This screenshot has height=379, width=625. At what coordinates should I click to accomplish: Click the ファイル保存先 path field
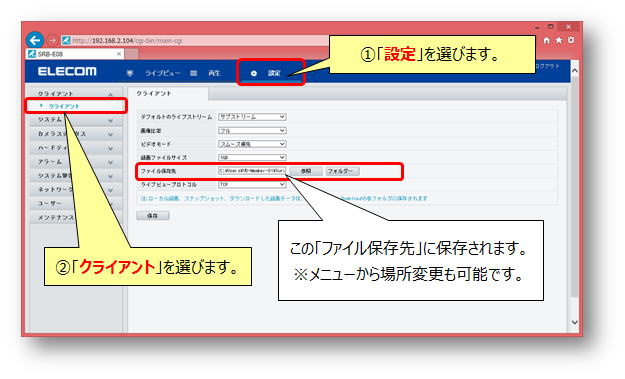point(252,171)
